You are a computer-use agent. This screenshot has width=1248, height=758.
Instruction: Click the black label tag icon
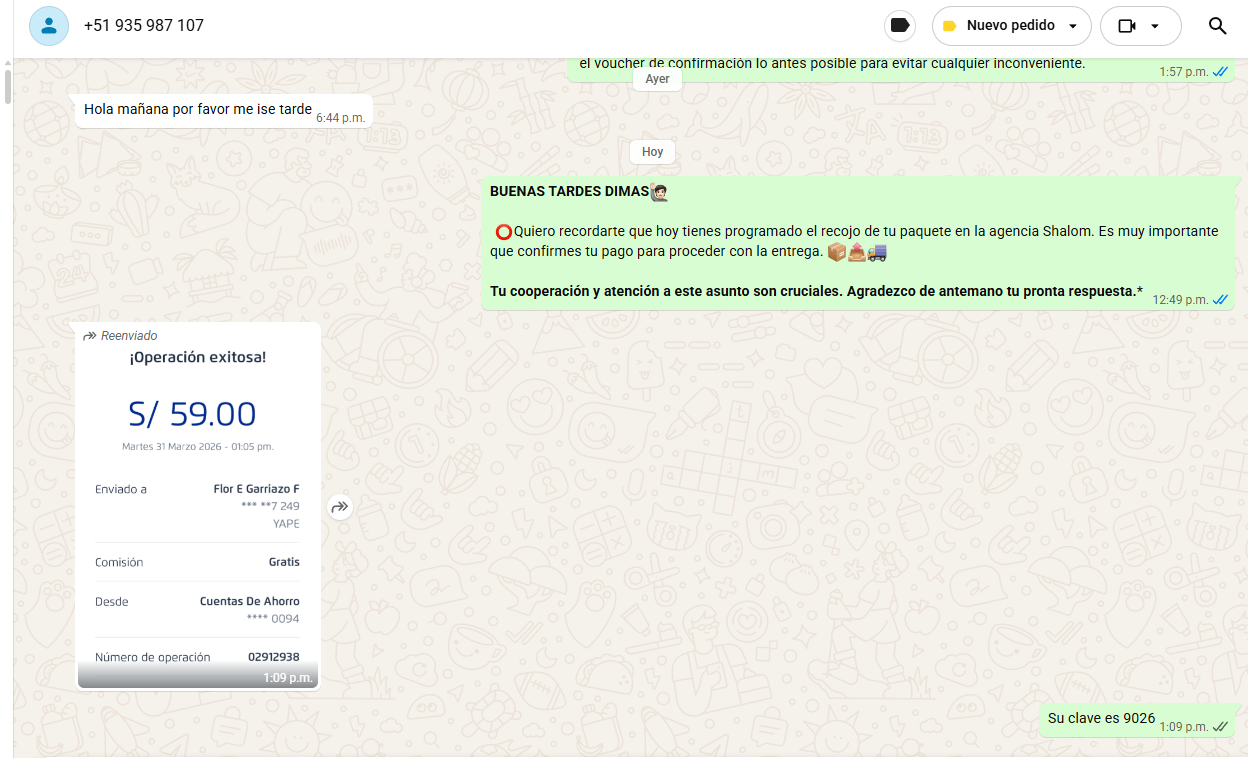click(x=900, y=26)
